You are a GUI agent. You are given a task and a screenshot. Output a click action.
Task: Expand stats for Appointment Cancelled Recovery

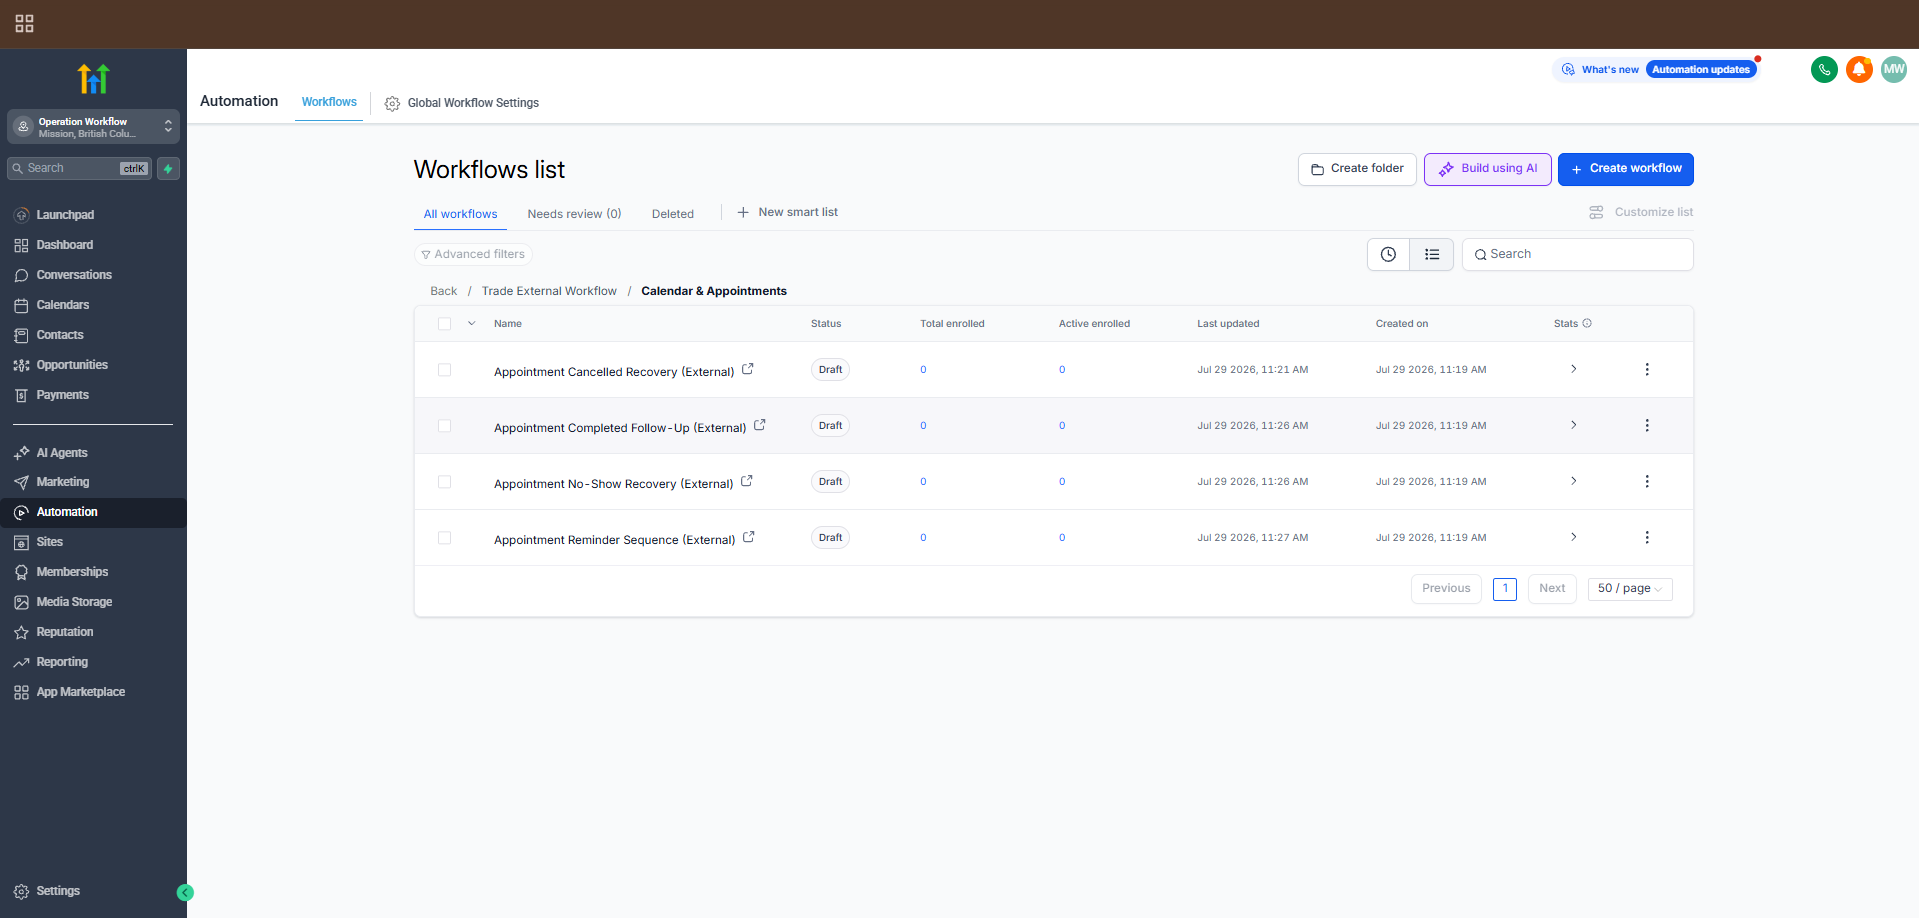tap(1573, 369)
